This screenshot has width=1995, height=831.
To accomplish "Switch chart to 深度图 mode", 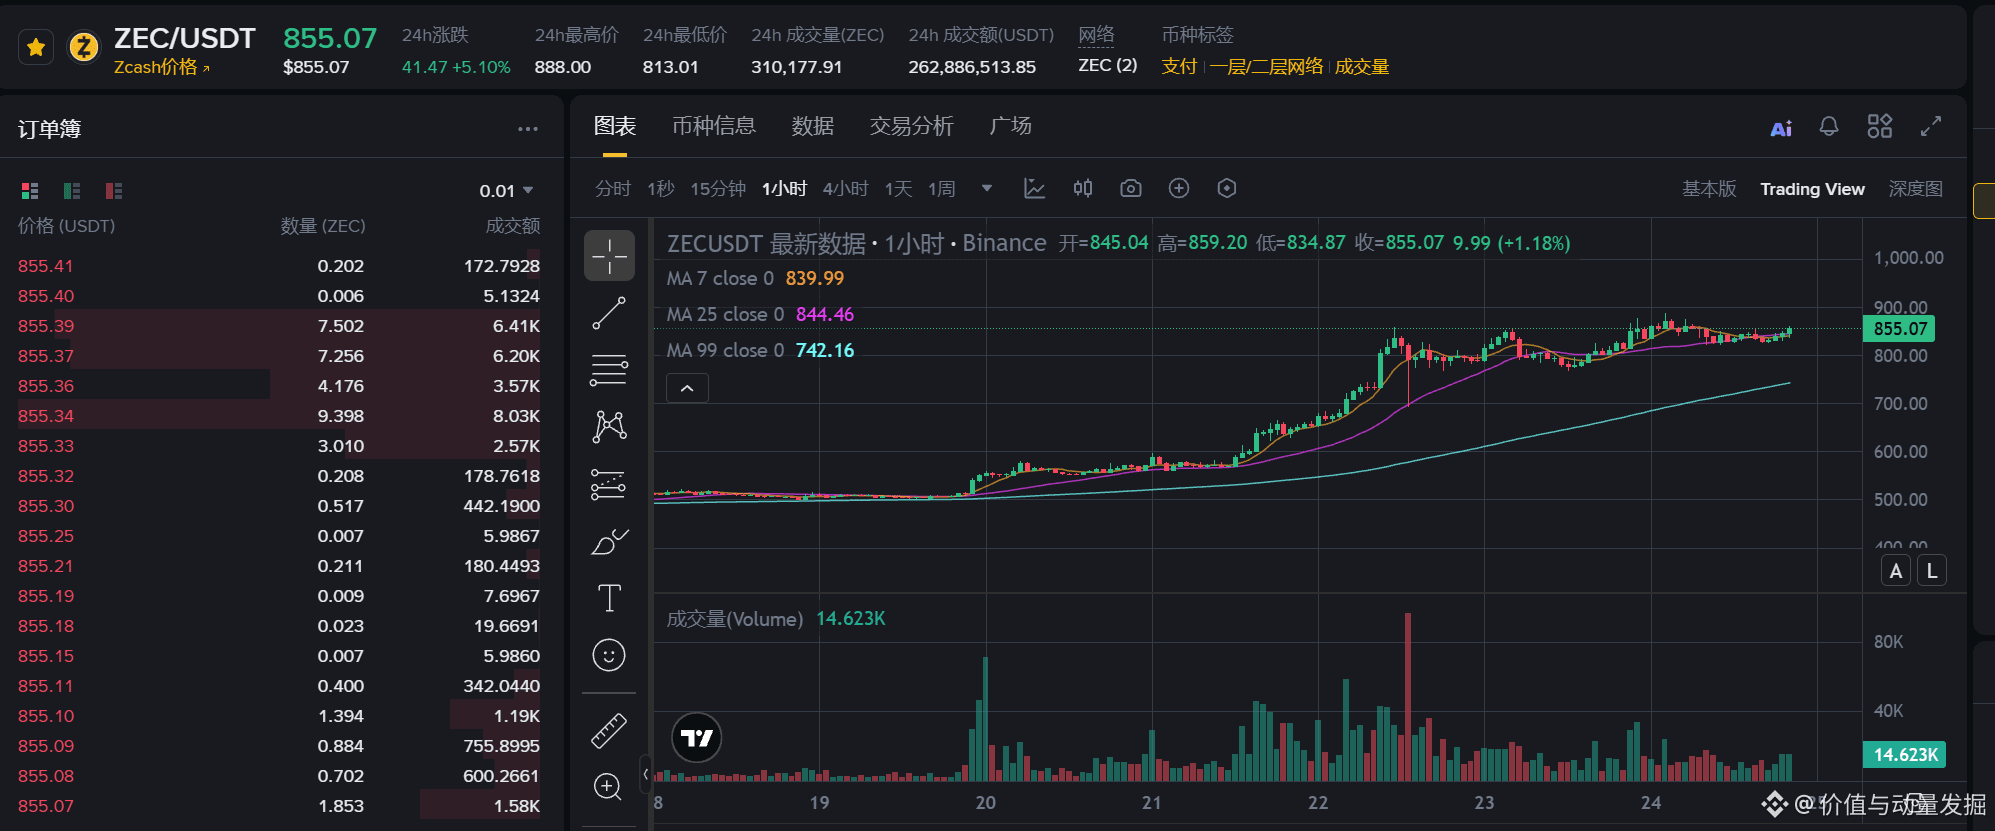I will 1915,189.
